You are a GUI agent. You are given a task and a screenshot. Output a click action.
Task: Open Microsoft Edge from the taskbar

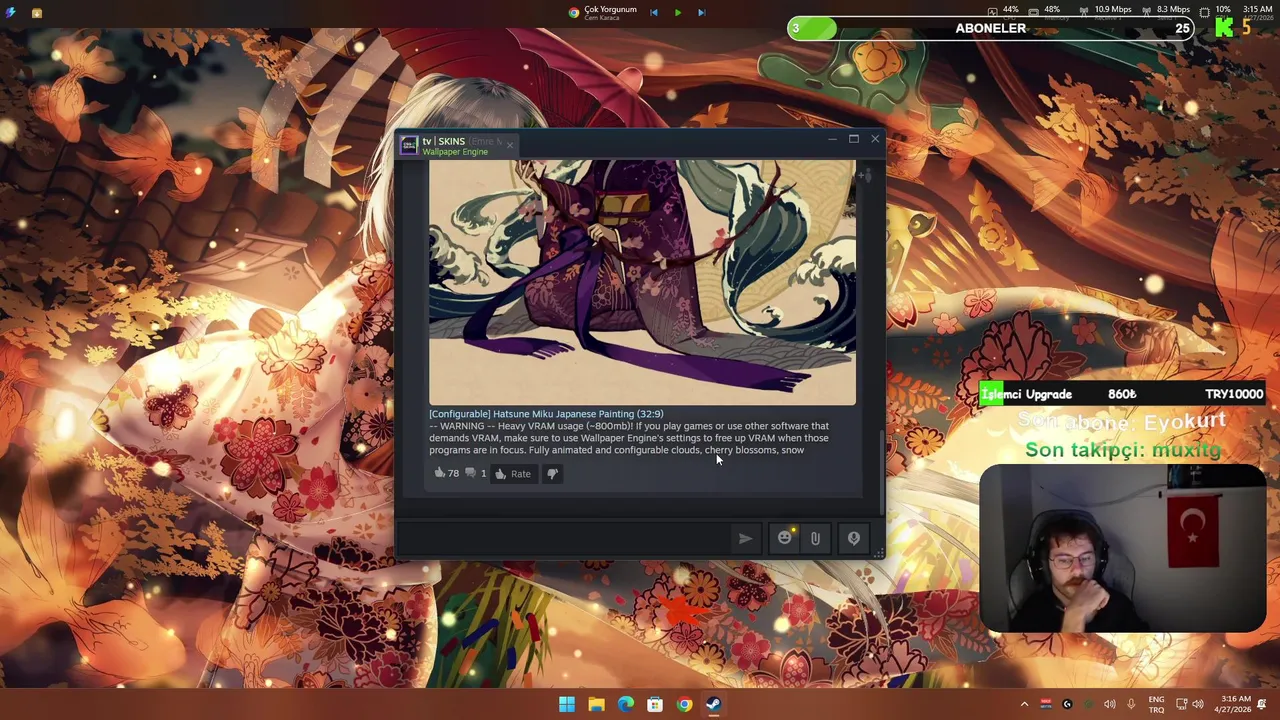625,704
